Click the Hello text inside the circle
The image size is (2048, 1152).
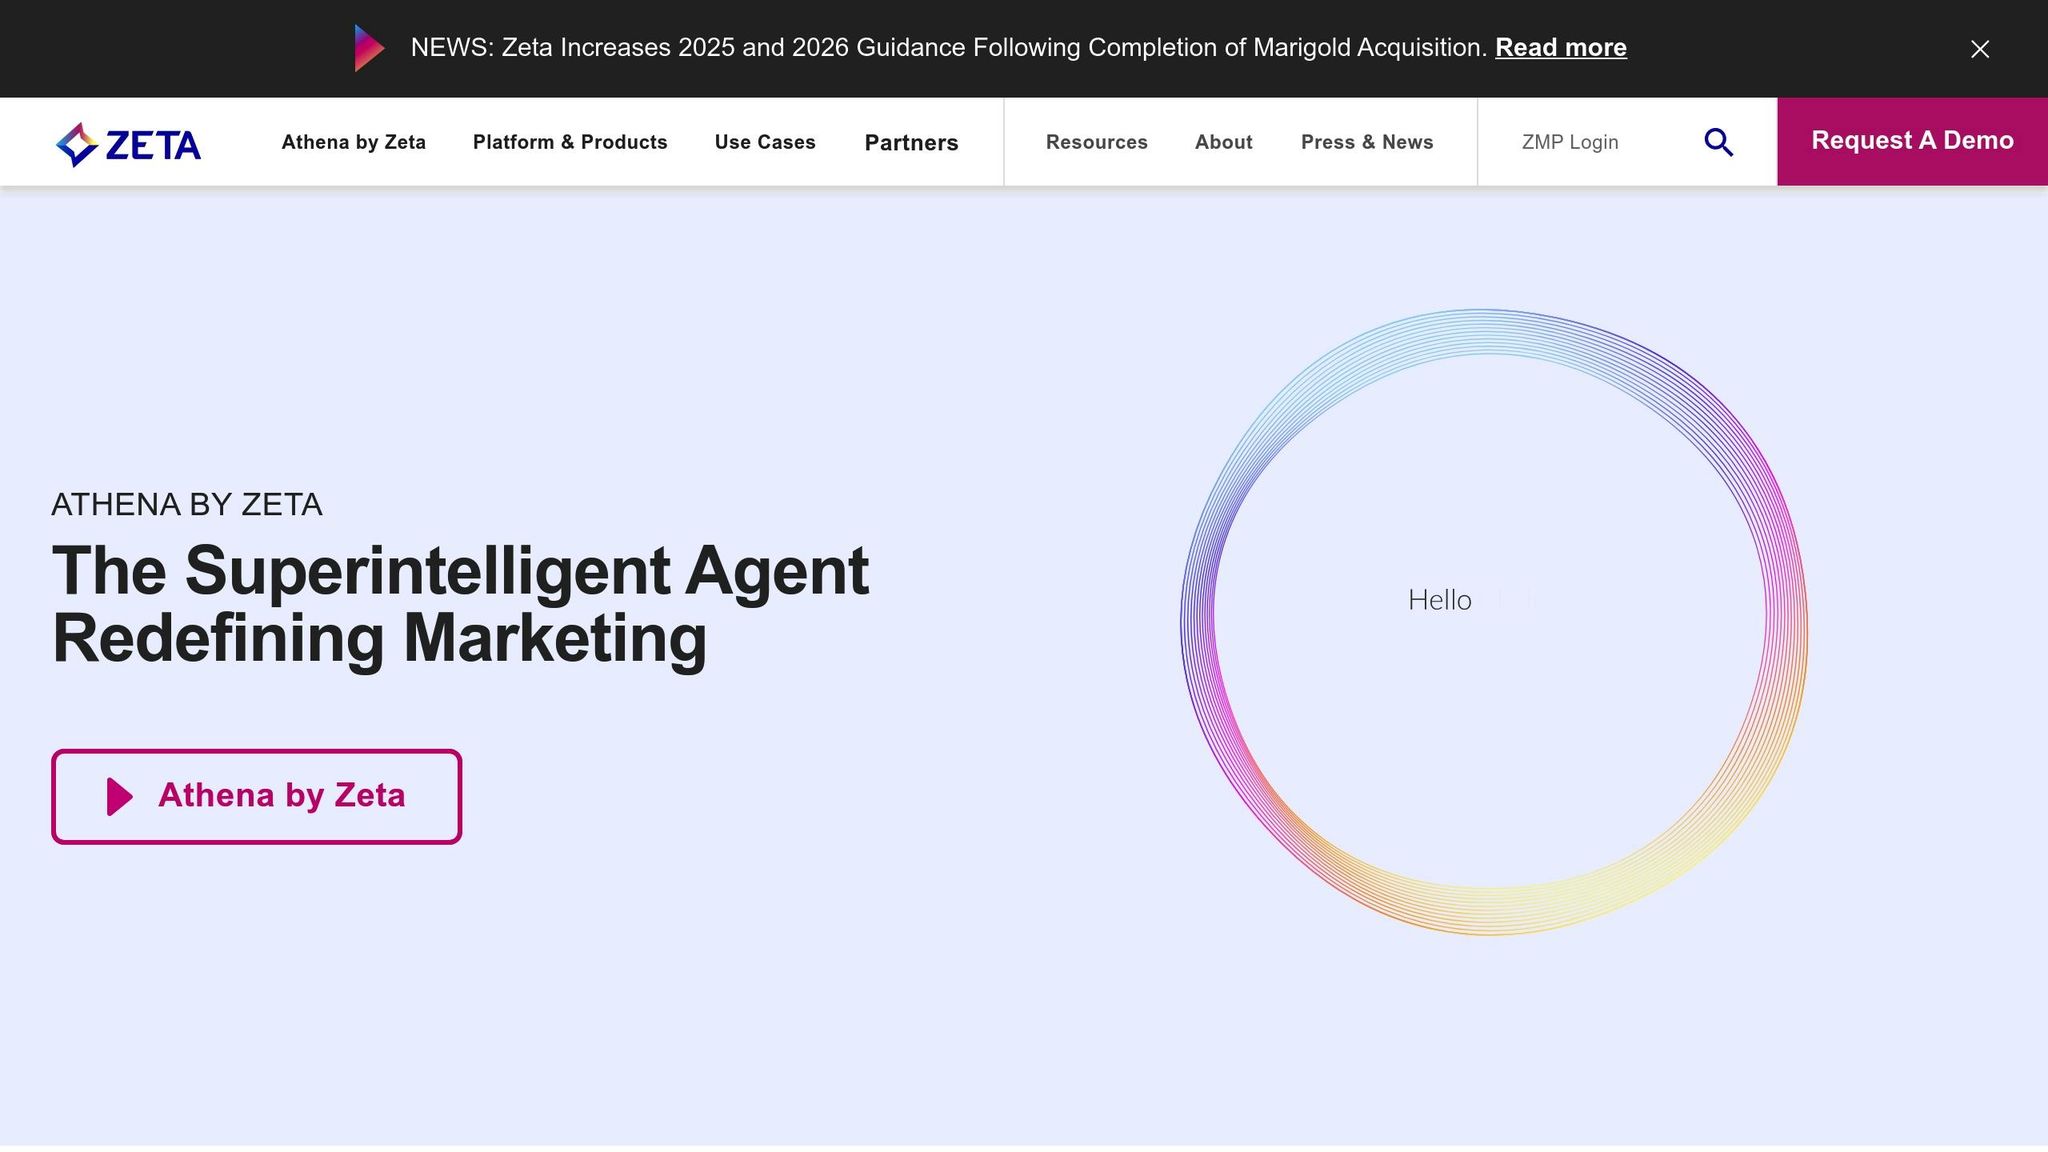tap(1439, 600)
